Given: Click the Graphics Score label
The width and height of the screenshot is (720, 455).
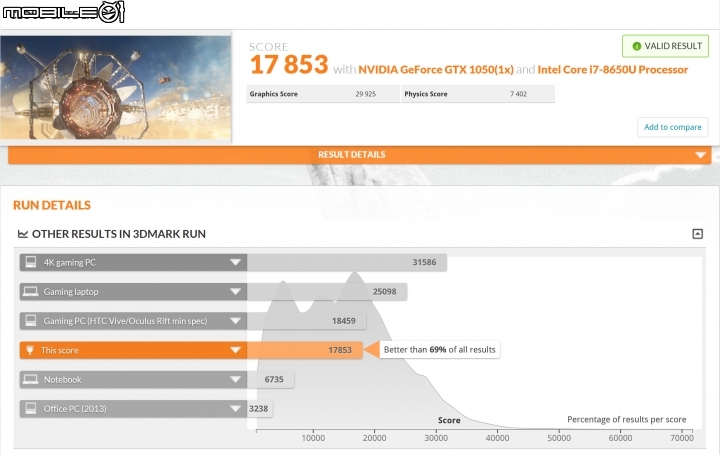Looking at the screenshot, I should click(x=274, y=94).
